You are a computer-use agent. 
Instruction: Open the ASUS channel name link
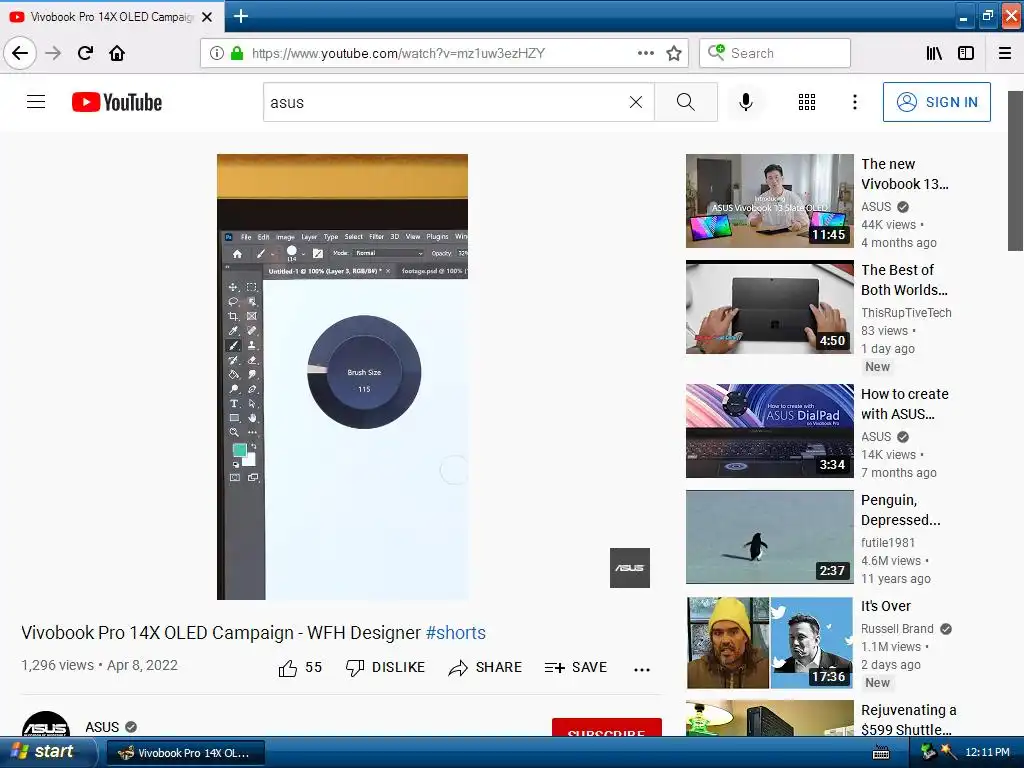pos(102,727)
